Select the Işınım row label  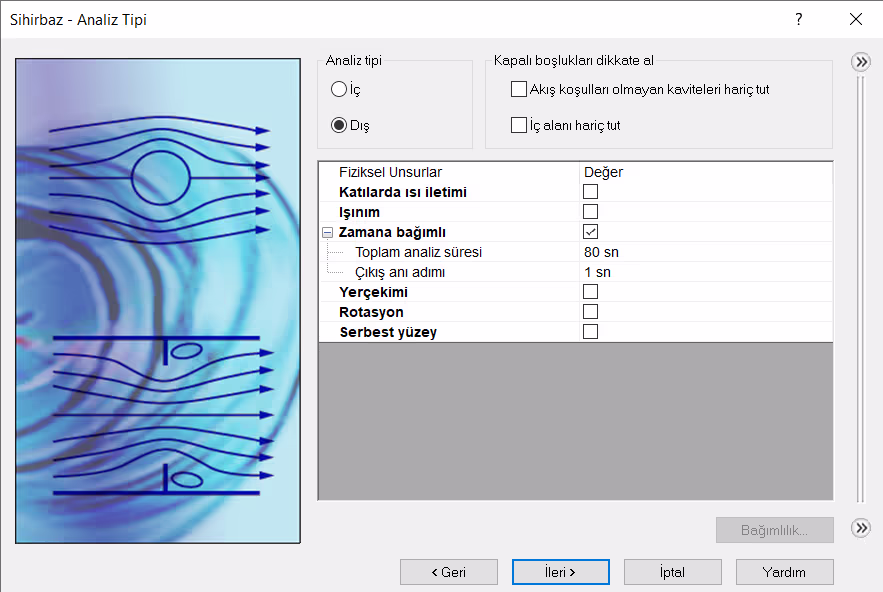coord(359,212)
